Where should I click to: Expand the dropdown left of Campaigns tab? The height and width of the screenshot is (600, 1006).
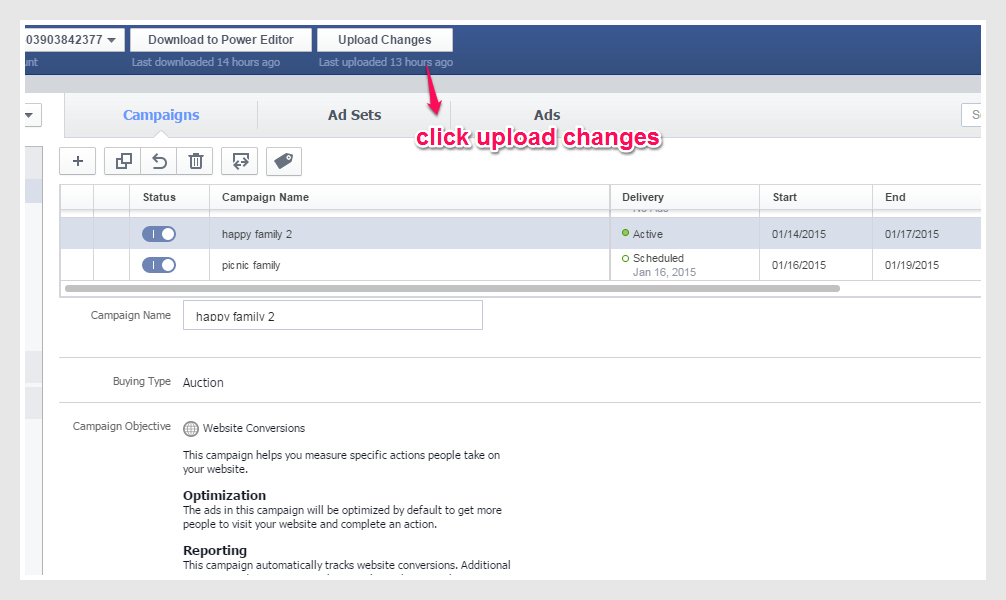tap(30, 116)
